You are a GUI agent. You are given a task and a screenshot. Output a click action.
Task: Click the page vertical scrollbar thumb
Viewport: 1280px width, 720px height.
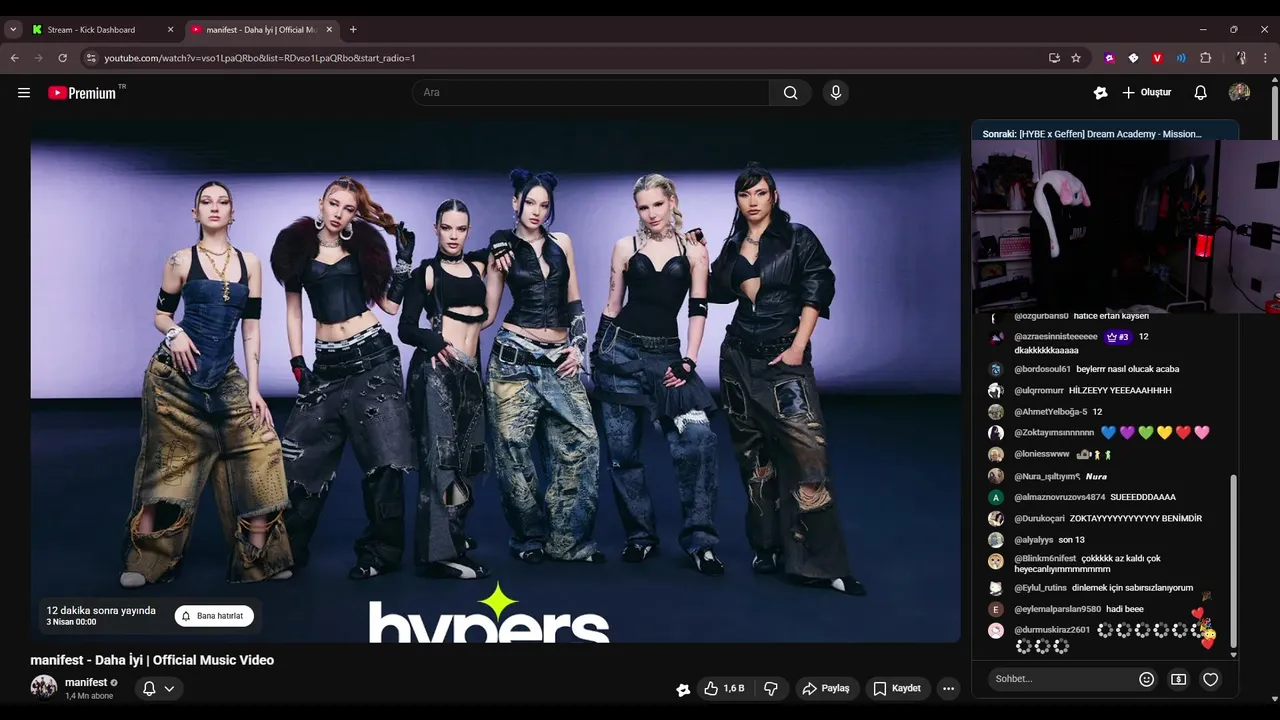click(1274, 112)
